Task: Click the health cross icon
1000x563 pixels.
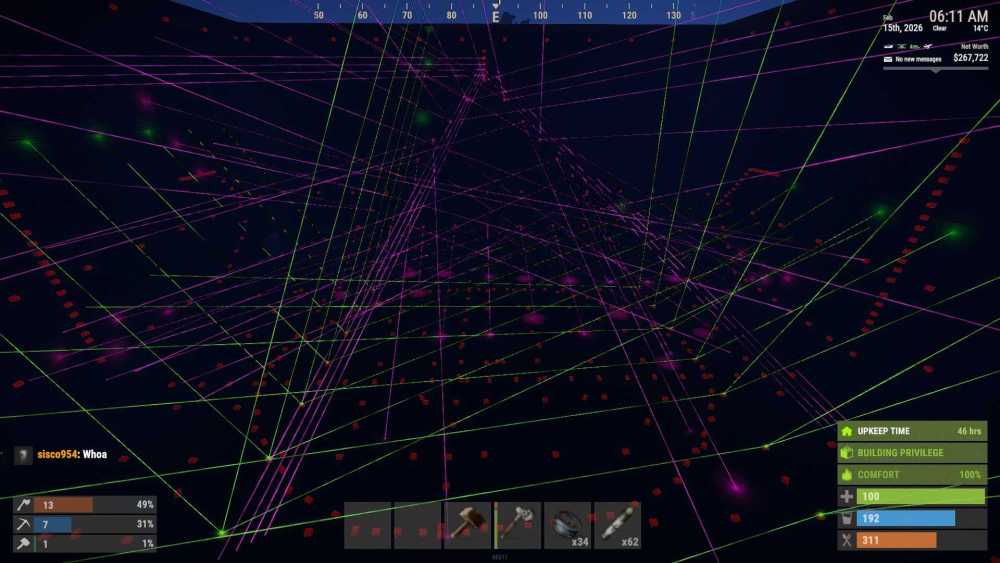Action: (x=846, y=497)
